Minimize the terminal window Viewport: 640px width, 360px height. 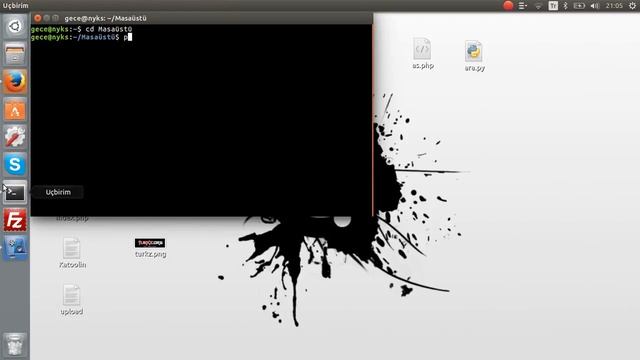(x=47, y=18)
